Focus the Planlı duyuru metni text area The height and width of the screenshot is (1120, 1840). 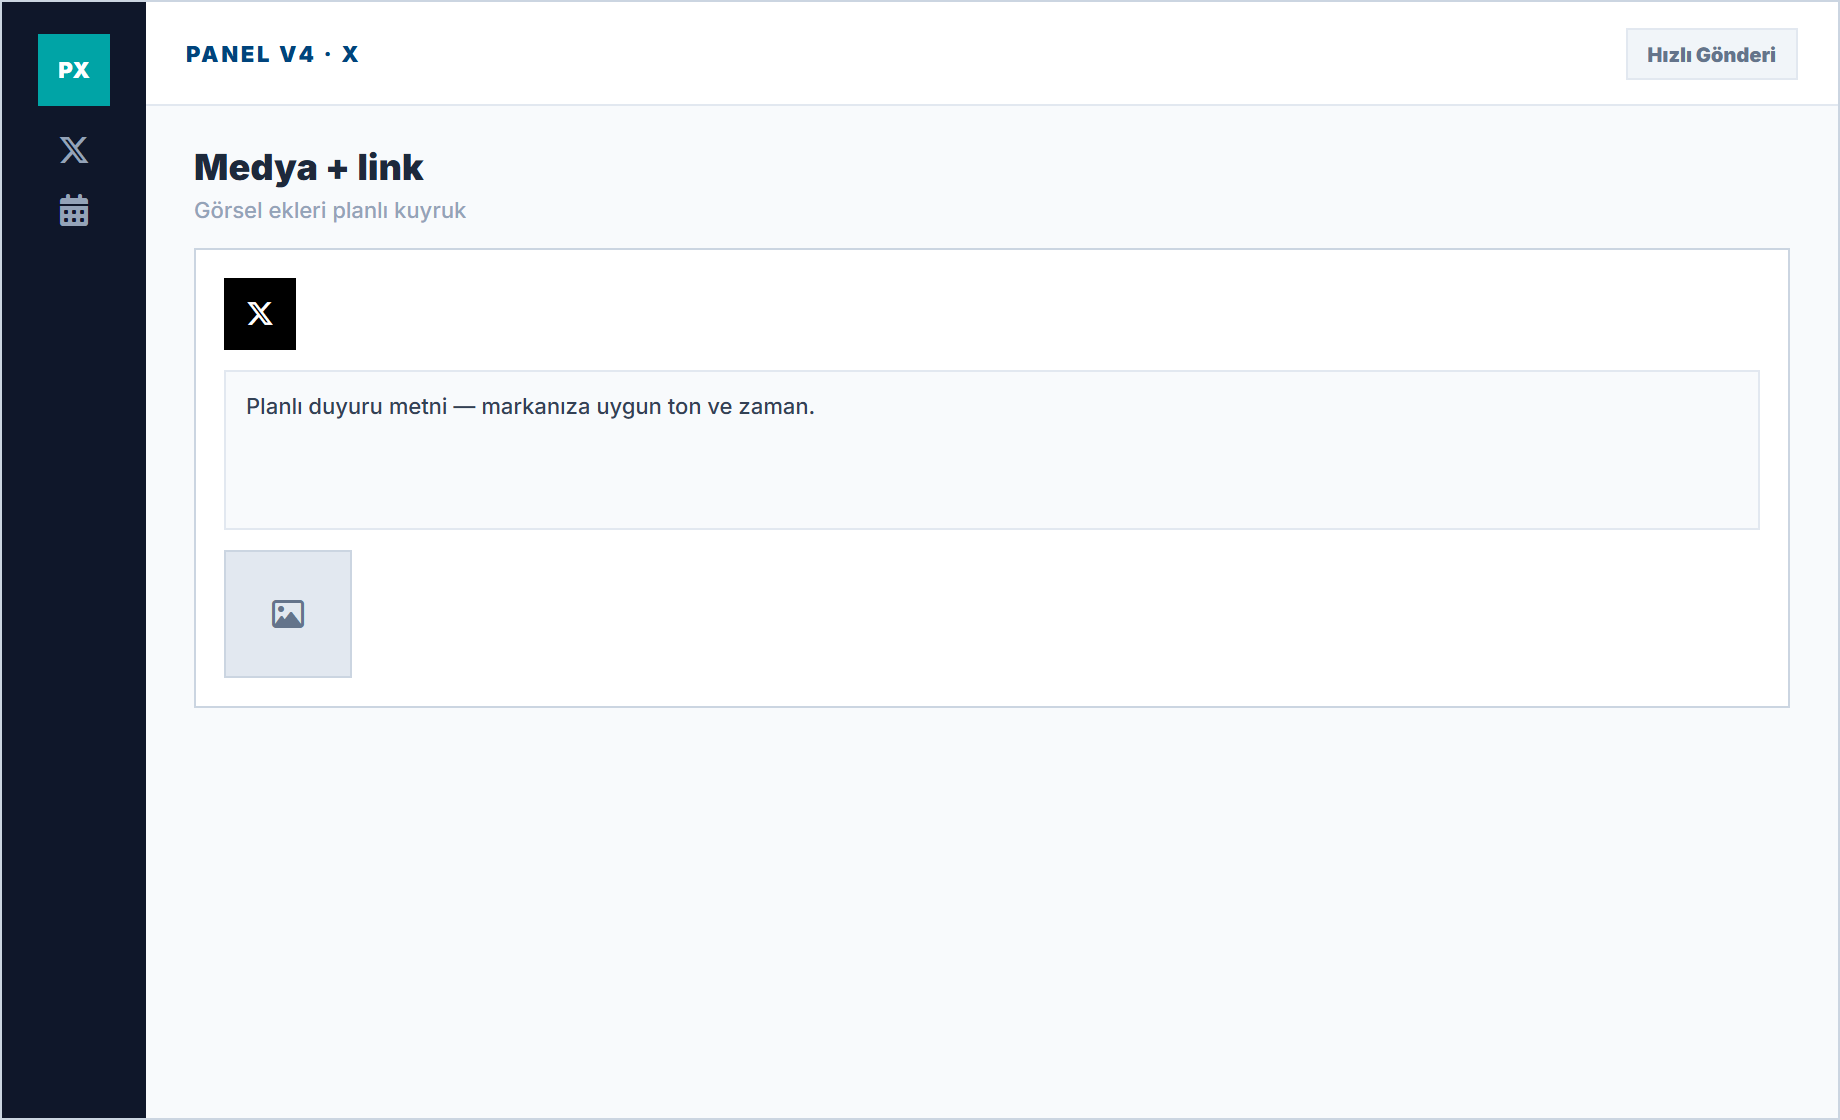pyautogui.click(x=992, y=450)
